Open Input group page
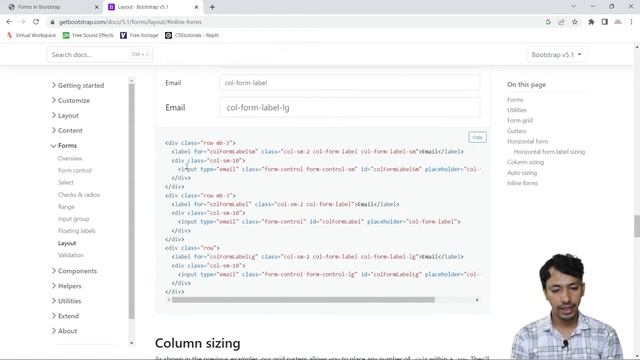This screenshot has height=360, width=640. pos(73,219)
